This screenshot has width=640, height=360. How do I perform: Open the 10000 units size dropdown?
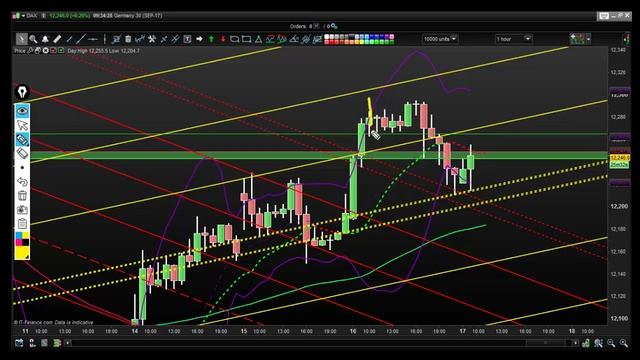click(x=440, y=39)
